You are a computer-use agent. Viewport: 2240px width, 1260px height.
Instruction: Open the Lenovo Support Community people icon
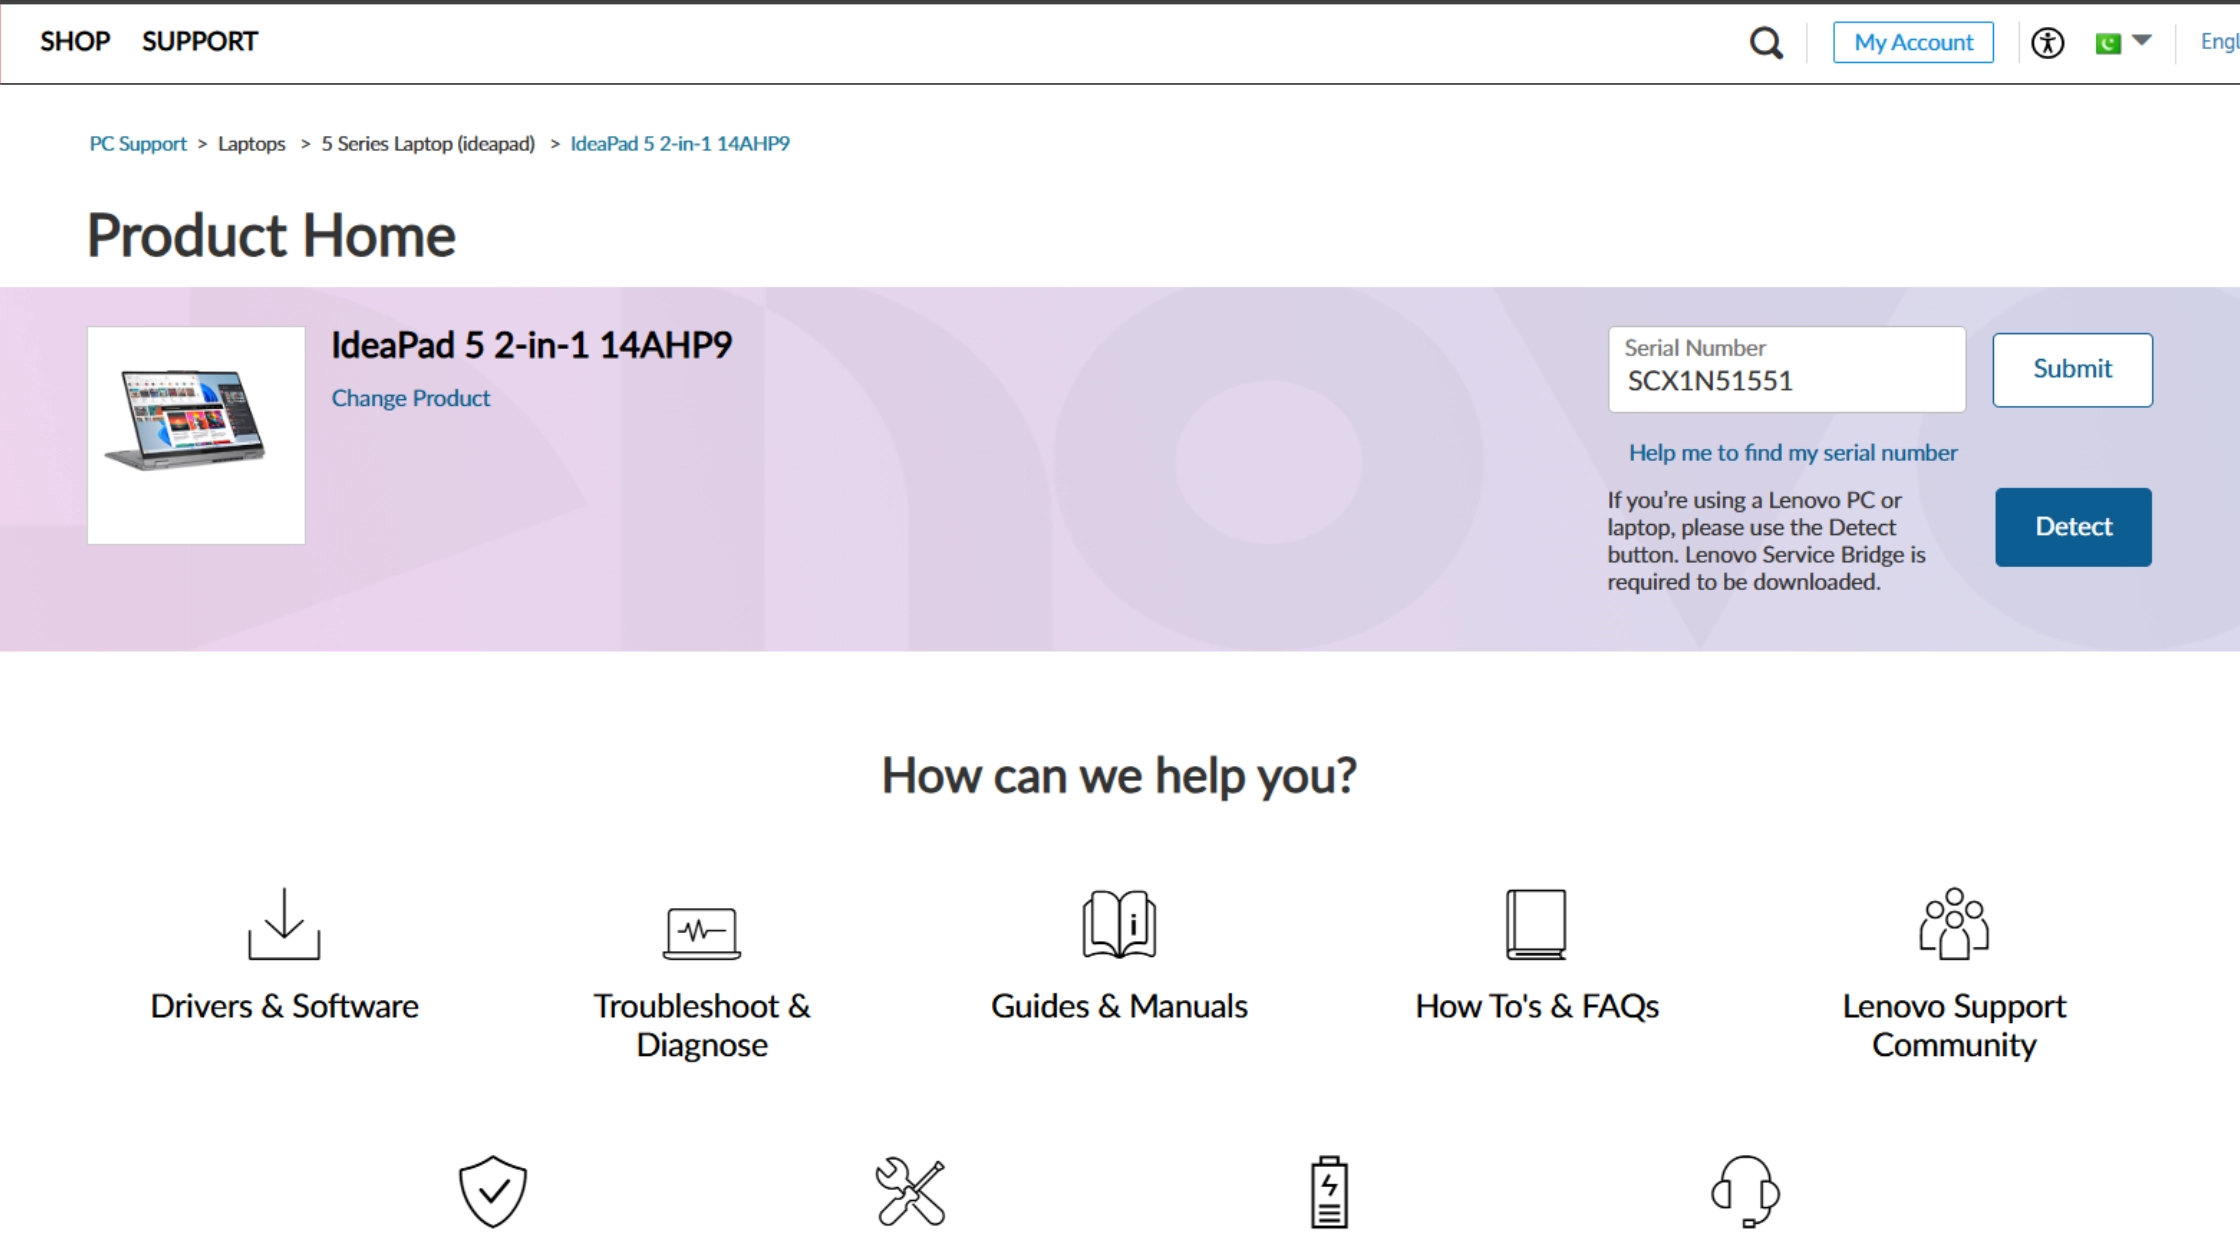[1954, 924]
